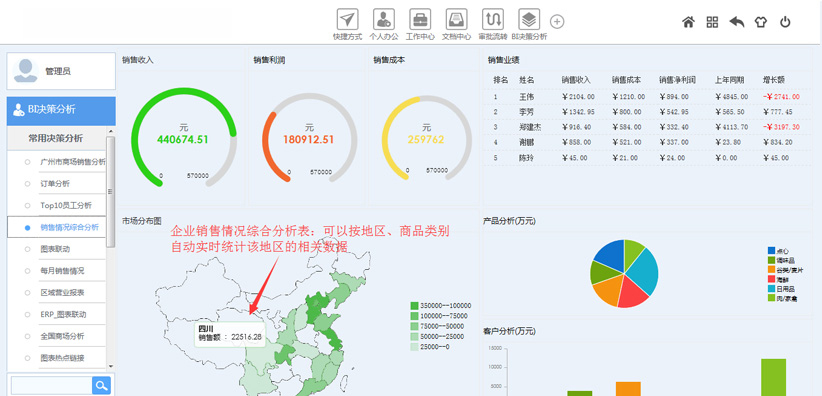
Task: Click the red value -￥3197.30
Action: [x=781, y=127]
